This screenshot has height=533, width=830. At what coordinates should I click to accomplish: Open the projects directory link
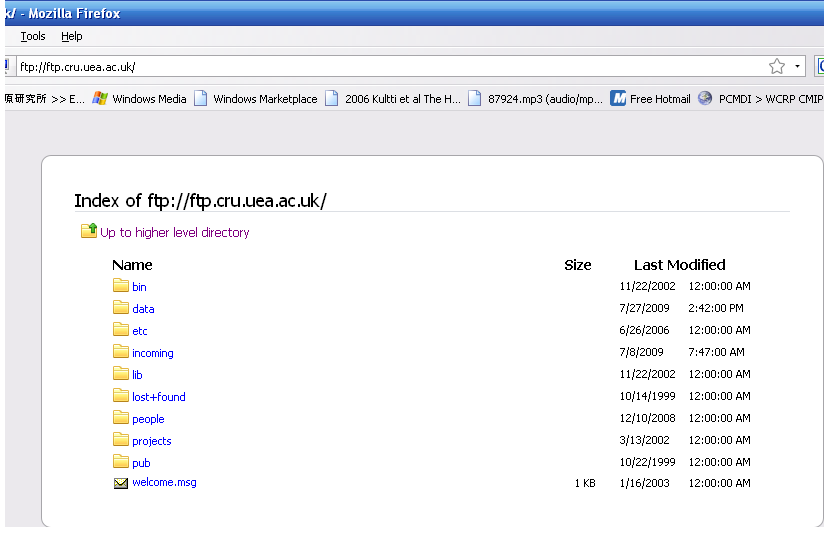[151, 441]
